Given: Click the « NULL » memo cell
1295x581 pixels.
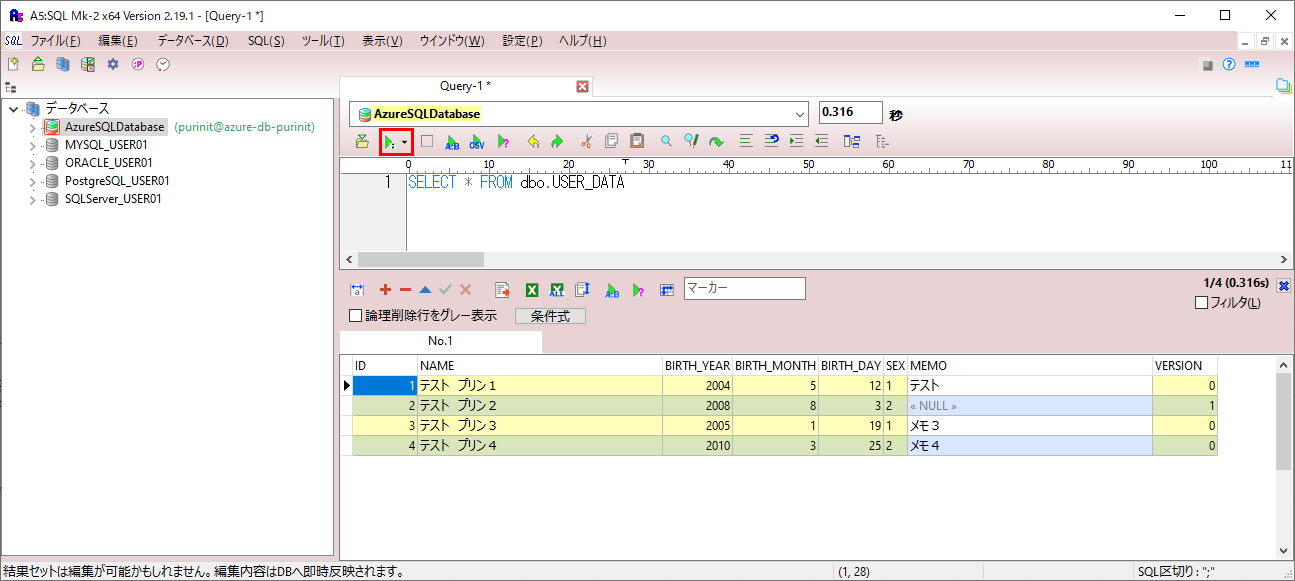Looking at the screenshot, I should click(x=1030, y=406).
